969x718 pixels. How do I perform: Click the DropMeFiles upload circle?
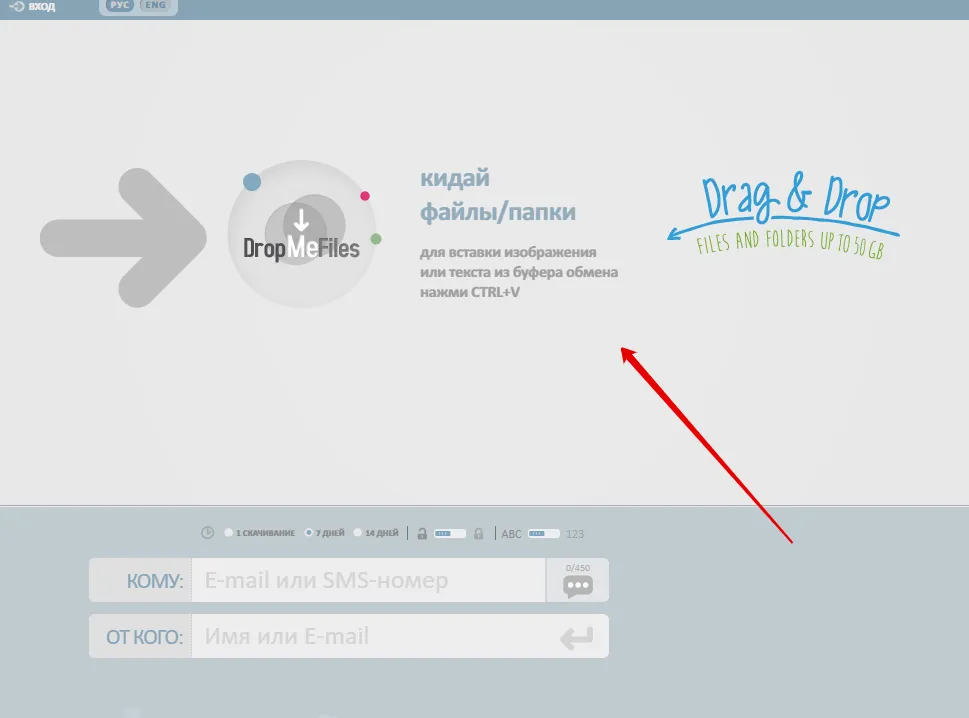tap(302, 234)
